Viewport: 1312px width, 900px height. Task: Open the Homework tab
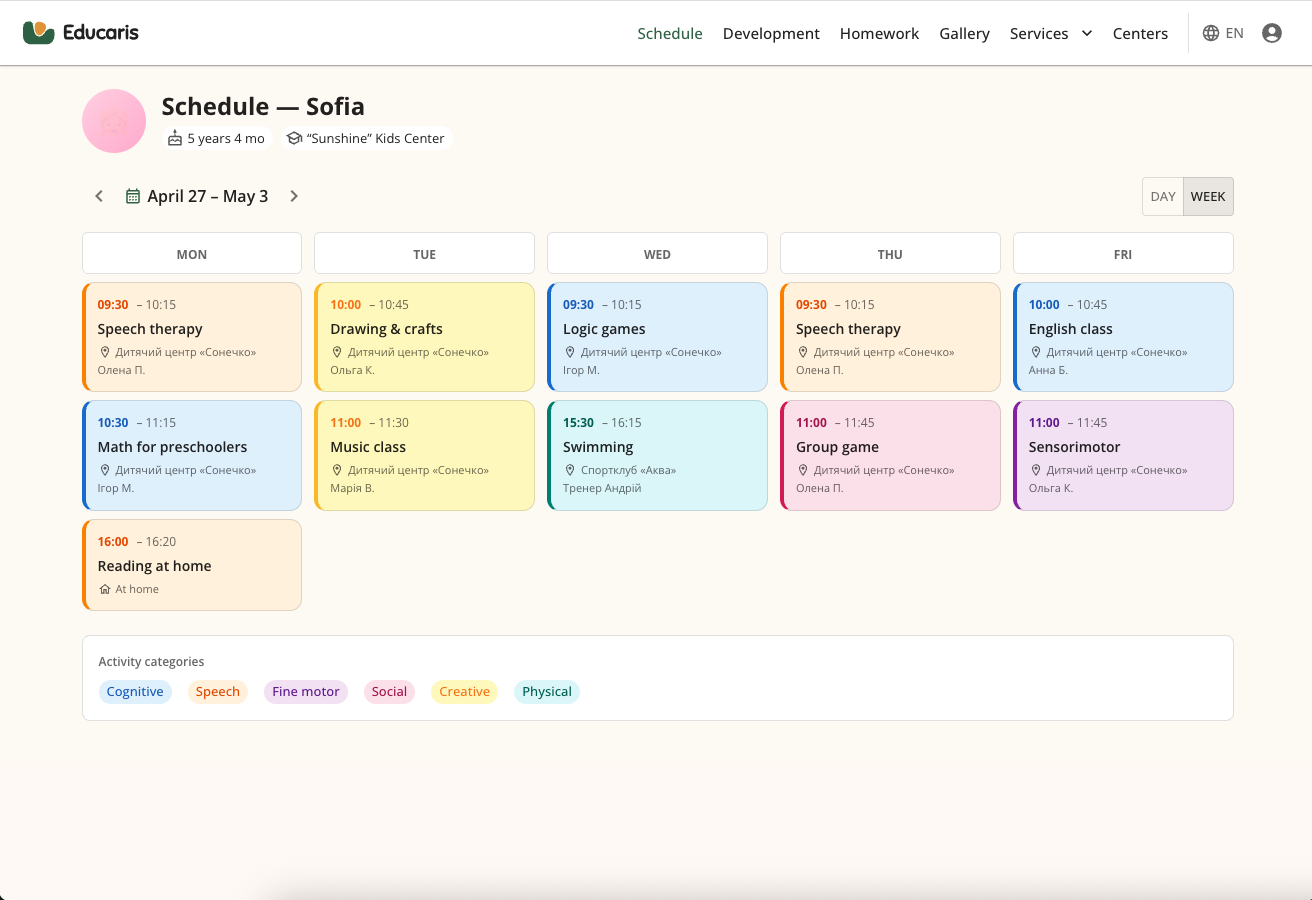click(879, 33)
